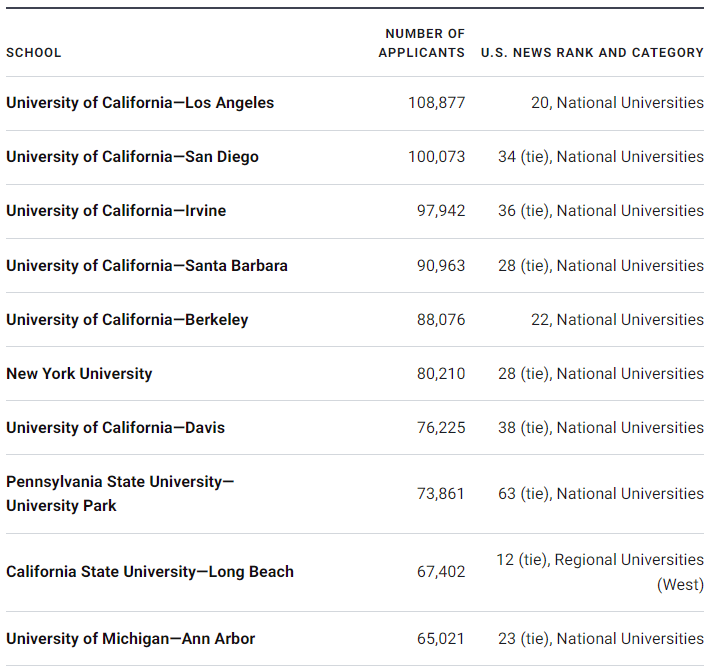Select the 100,073 applicants cell

click(x=436, y=157)
